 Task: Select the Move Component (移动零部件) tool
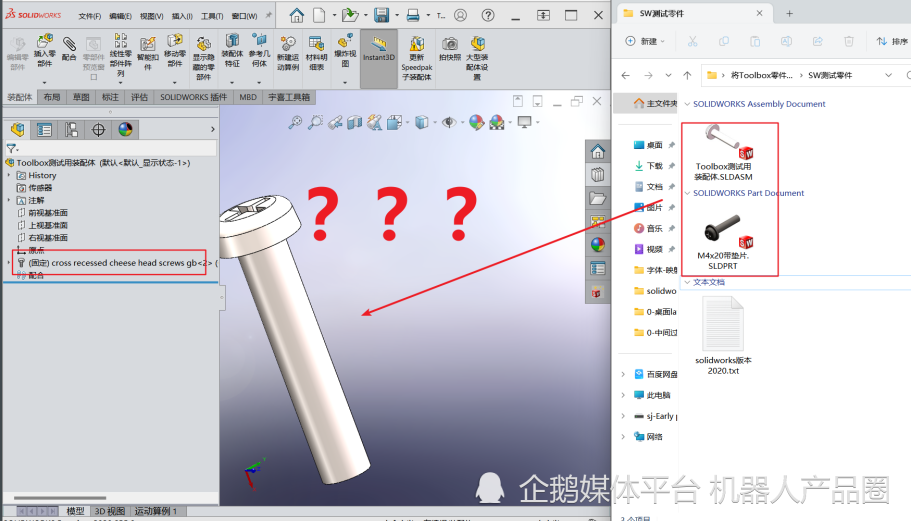(x=174, y=51)
